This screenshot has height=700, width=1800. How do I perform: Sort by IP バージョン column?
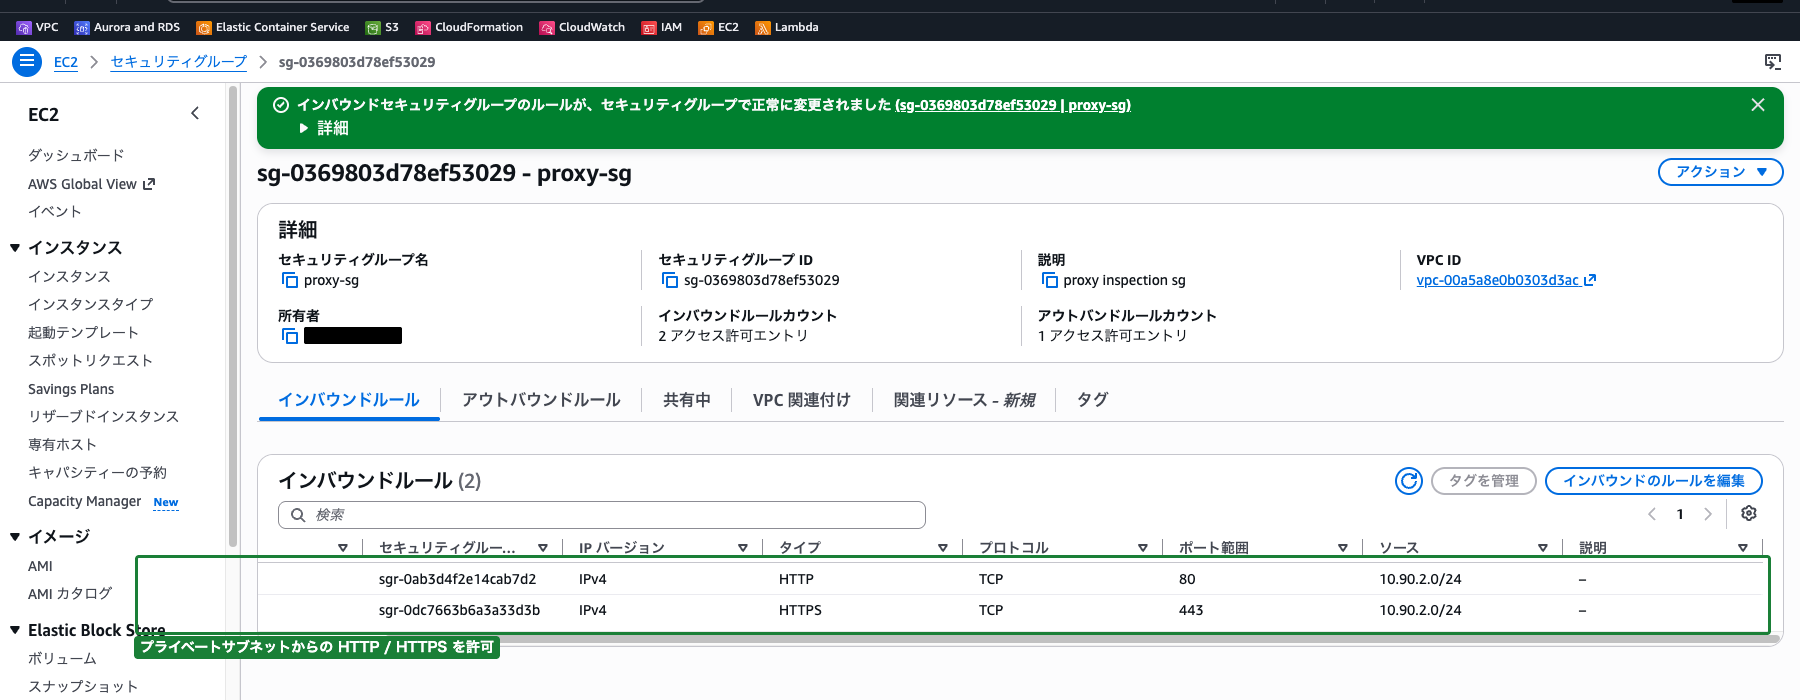tap(743, 548)
